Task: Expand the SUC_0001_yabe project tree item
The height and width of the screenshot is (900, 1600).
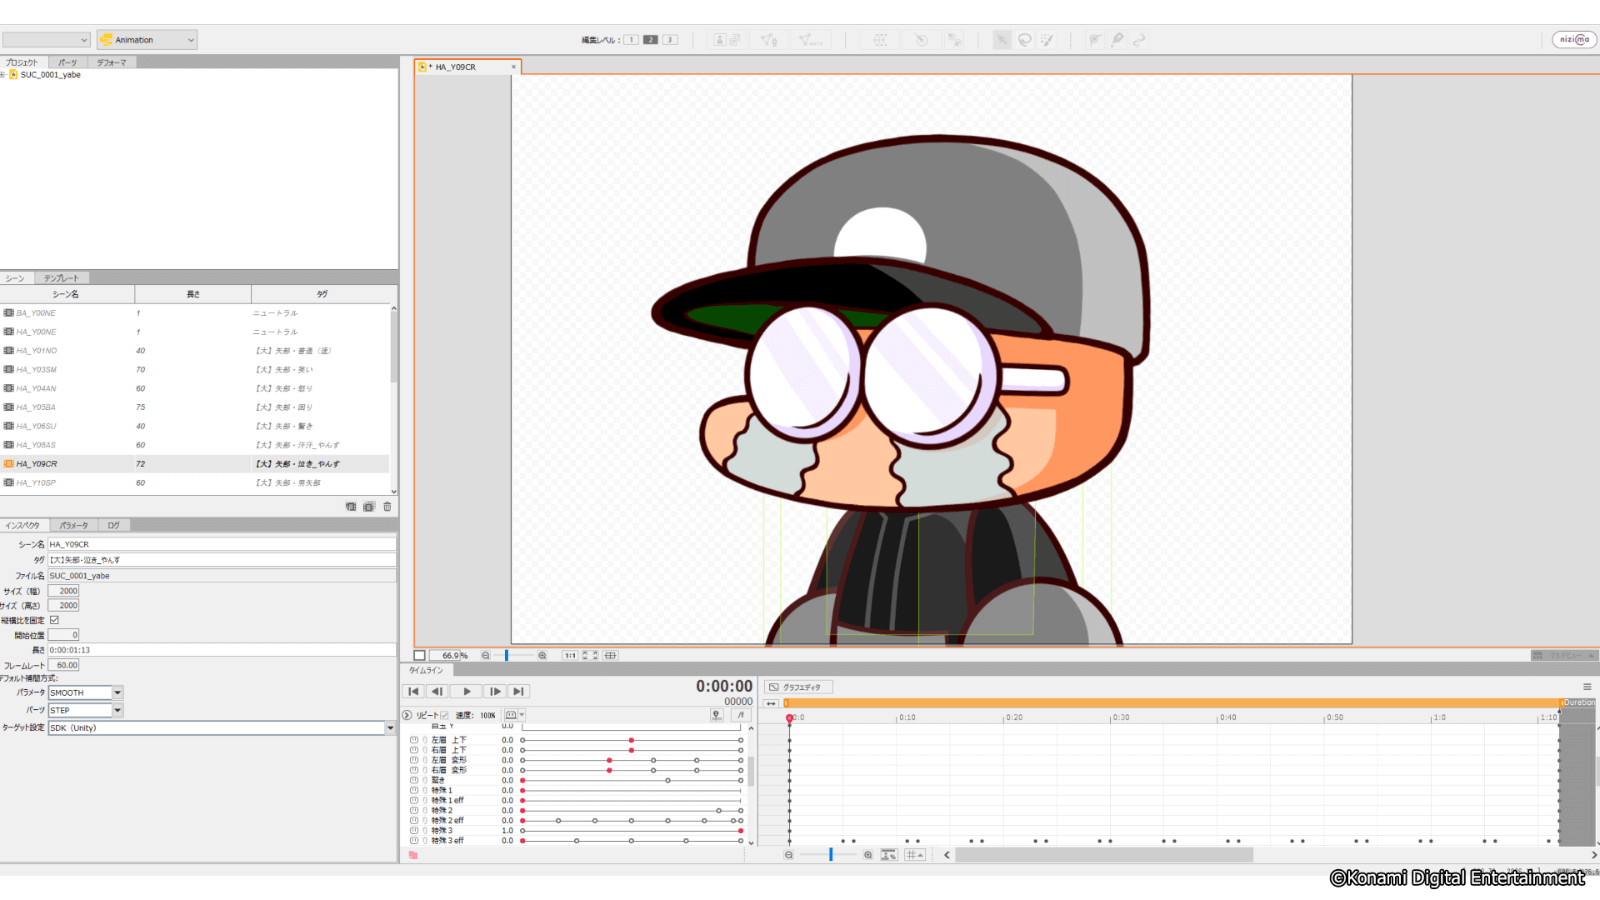Action: tap(3, 75)
